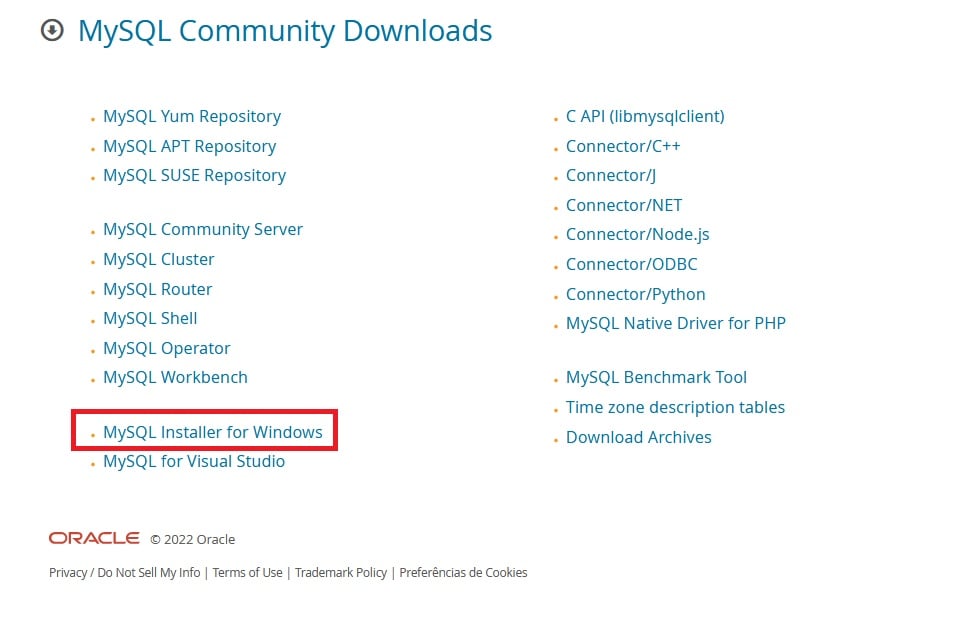Visit Connector/NET link
Image resolution: width=980 pixels, height=621 pixels.
(624, 206)
